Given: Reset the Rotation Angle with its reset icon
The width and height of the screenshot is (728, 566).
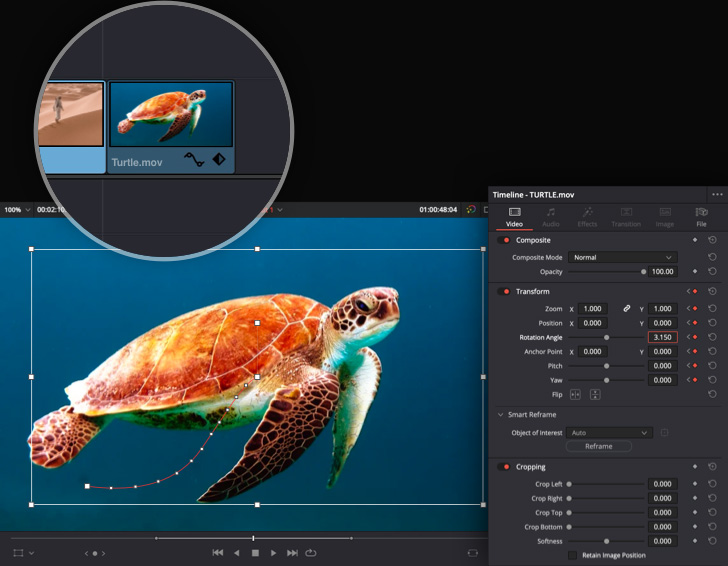Looking at the screenshot, I should (x=712, y=338).
